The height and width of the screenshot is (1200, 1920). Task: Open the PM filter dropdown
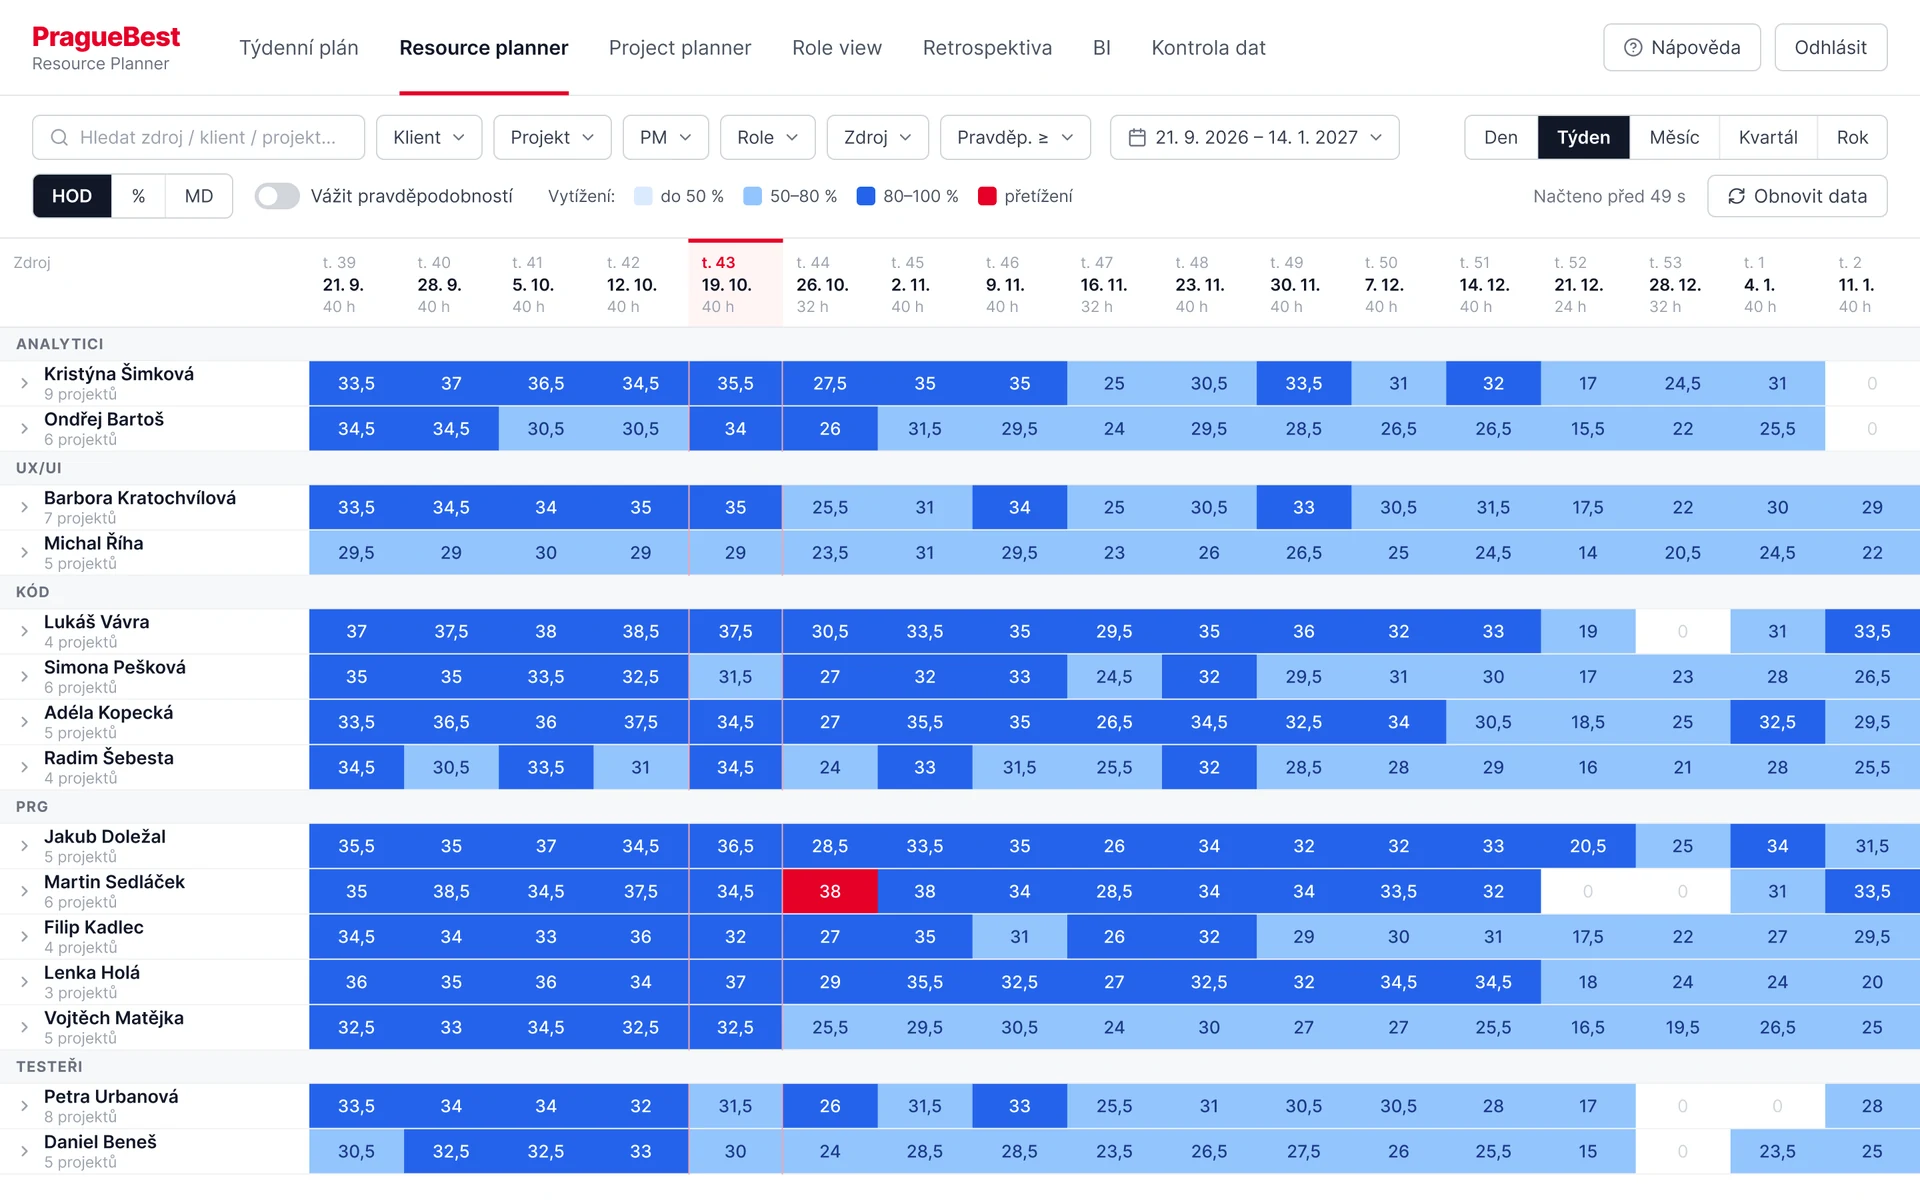pos(665,137)
